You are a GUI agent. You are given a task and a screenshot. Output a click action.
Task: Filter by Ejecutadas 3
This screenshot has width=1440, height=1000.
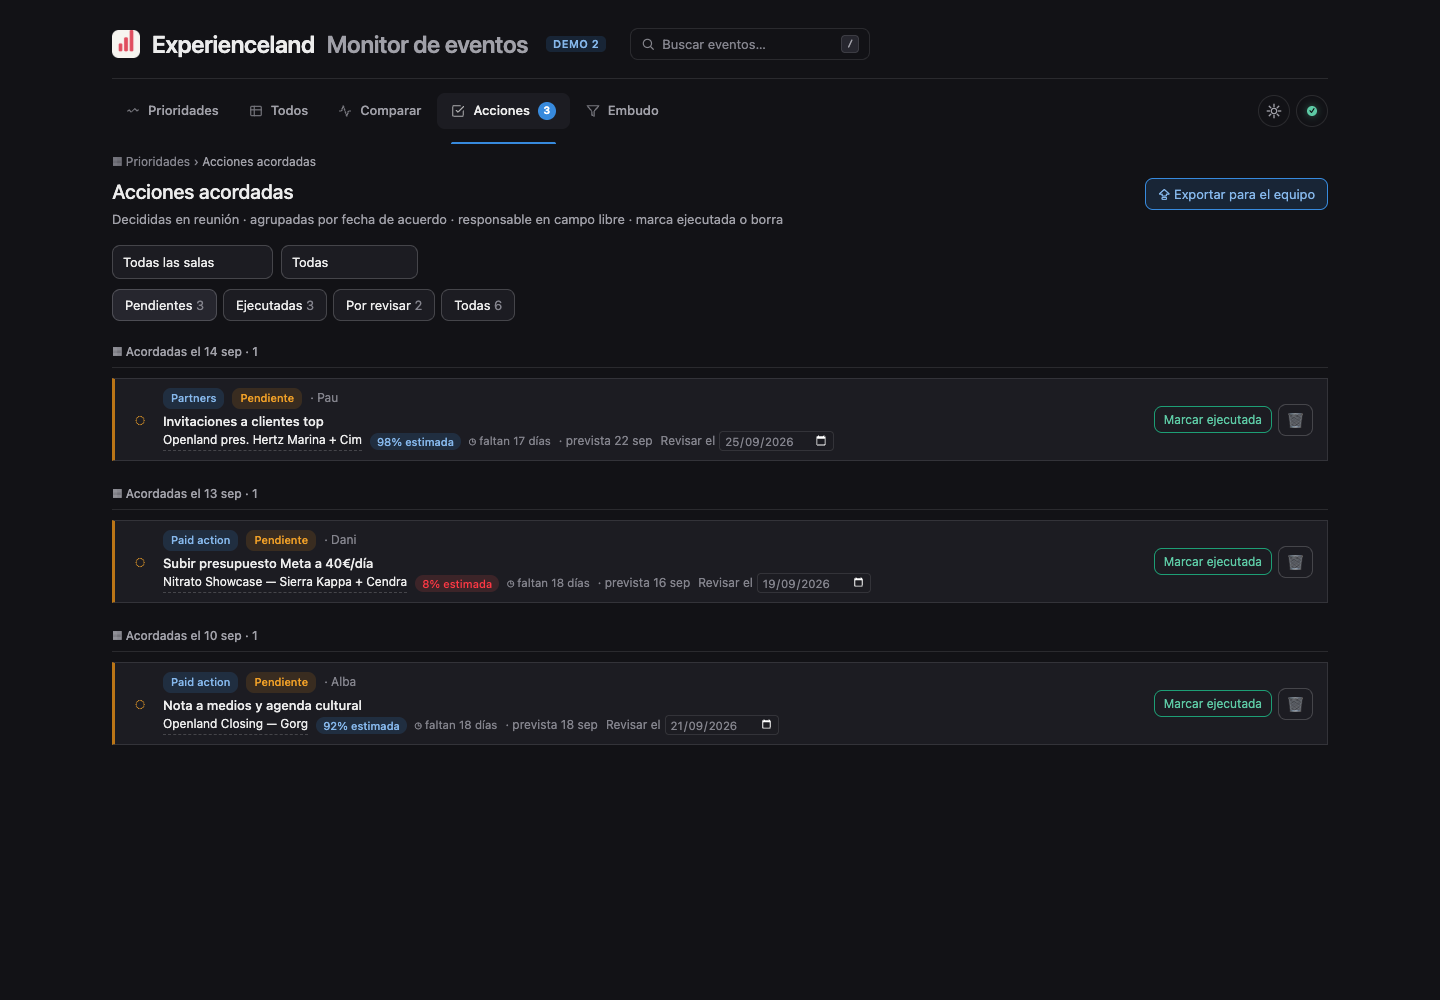pos(275,305)
